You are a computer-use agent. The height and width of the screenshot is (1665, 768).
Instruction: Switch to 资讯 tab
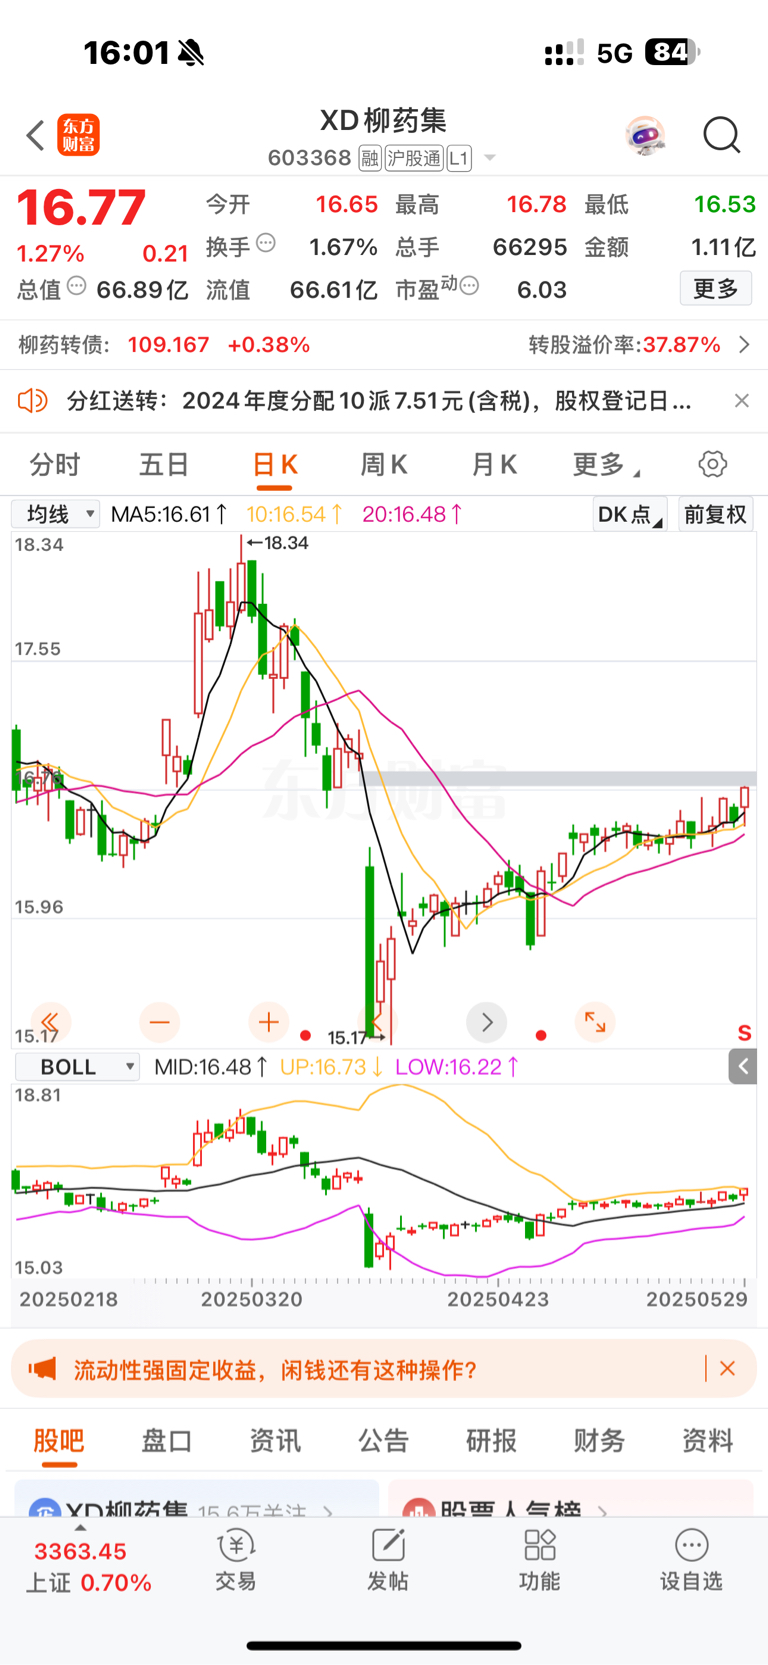pyautogui.click(x=275, y=1441)
